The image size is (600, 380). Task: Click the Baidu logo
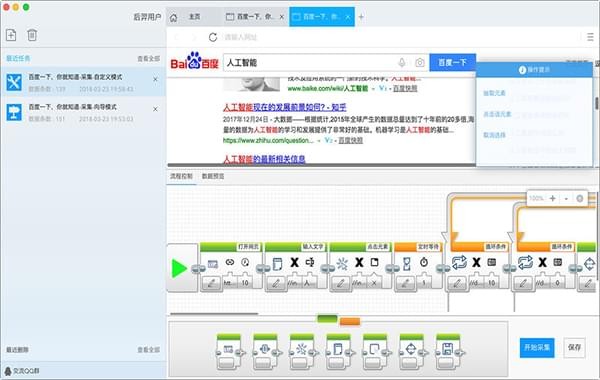[x=194, y=61]
